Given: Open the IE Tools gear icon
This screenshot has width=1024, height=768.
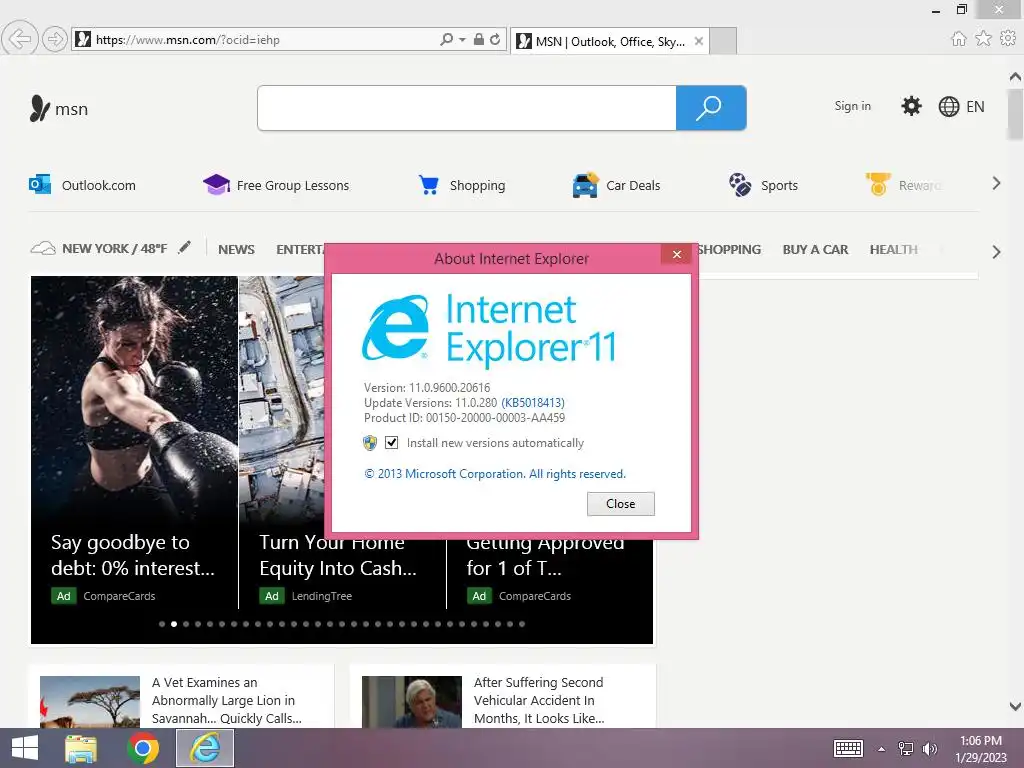Looking at the screenshot, I should [x=1008, y=39].
